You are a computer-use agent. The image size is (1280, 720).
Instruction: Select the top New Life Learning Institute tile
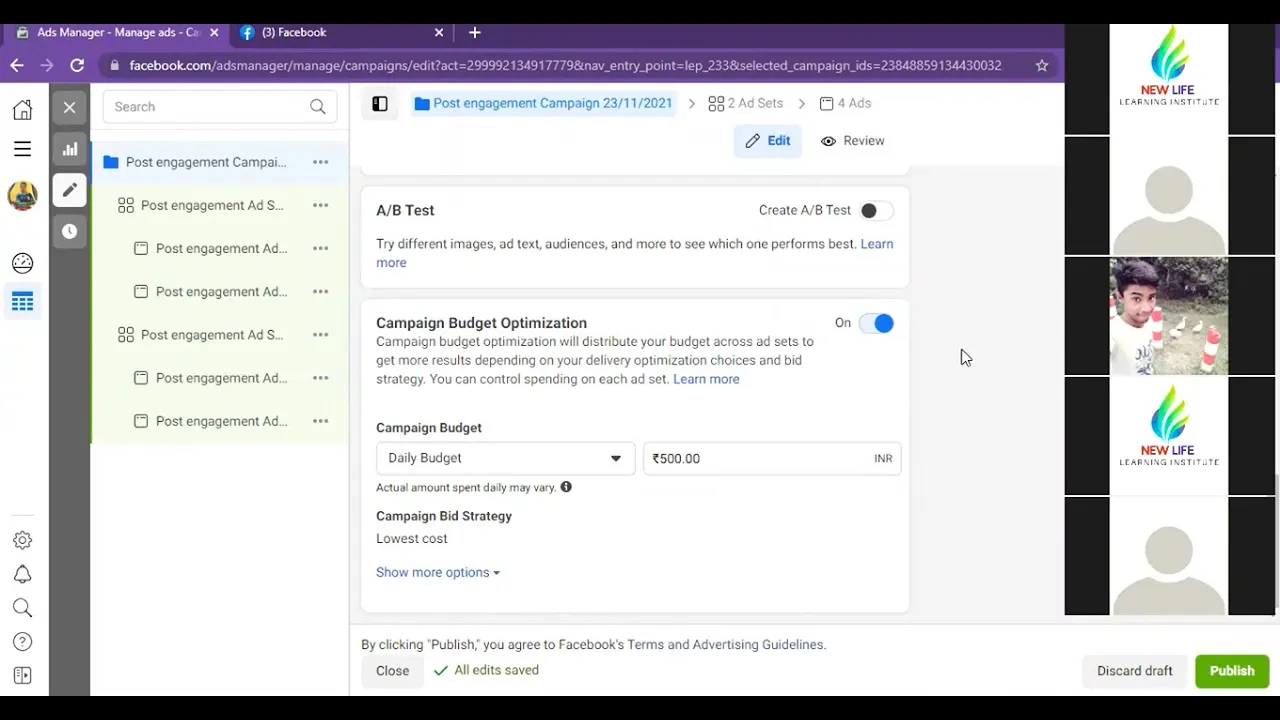[1169, 79]
